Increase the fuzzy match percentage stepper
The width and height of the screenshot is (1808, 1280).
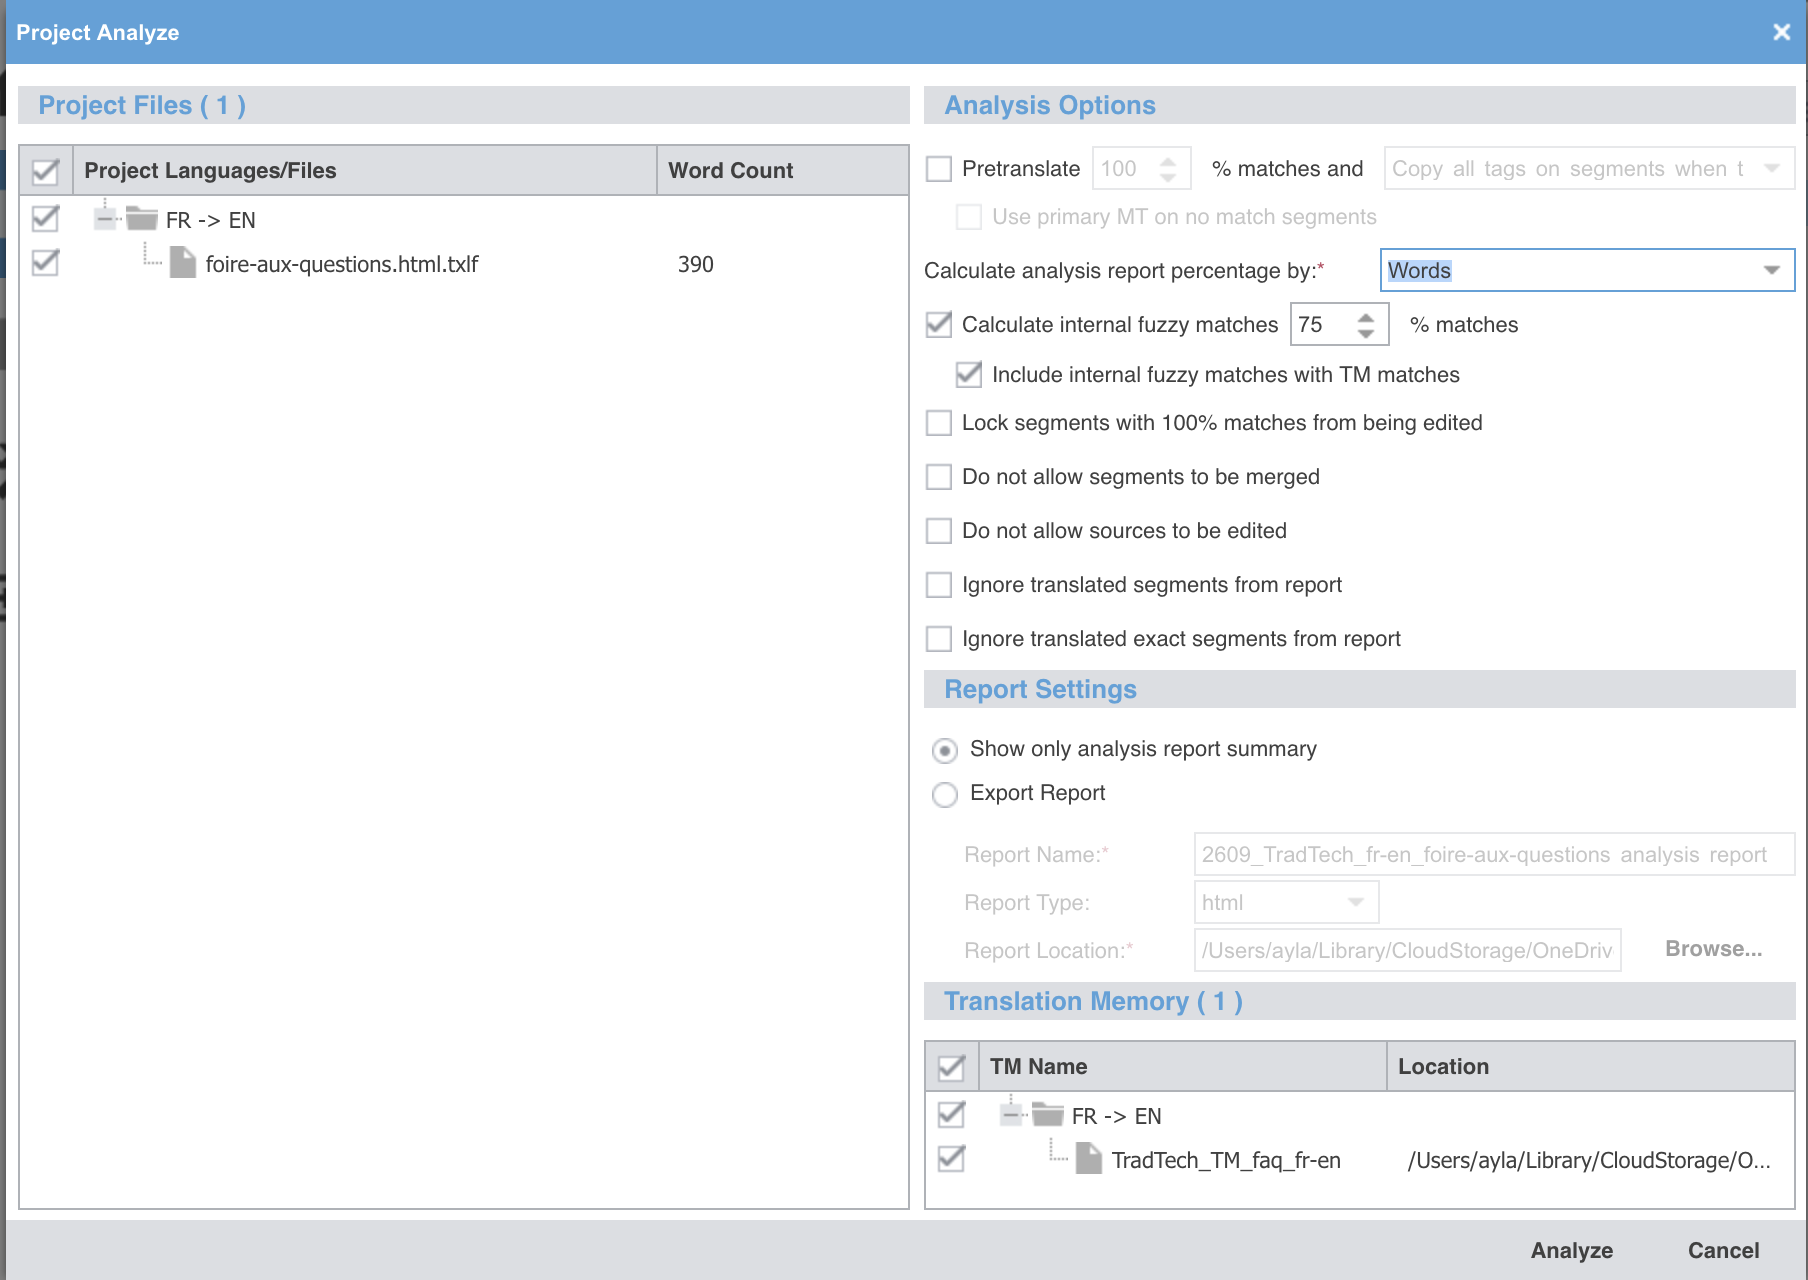click(1366, 317)
